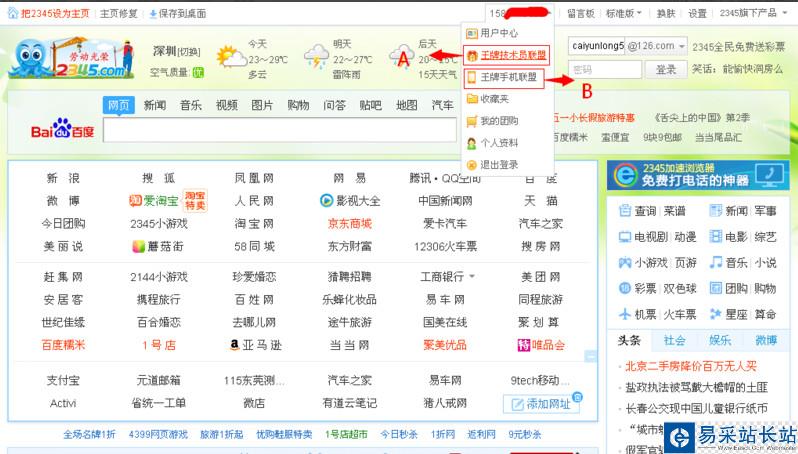Choose 王牌技术员联盟 in the user menu
Screen dimensions: 798x454
(x=514, y=55)
